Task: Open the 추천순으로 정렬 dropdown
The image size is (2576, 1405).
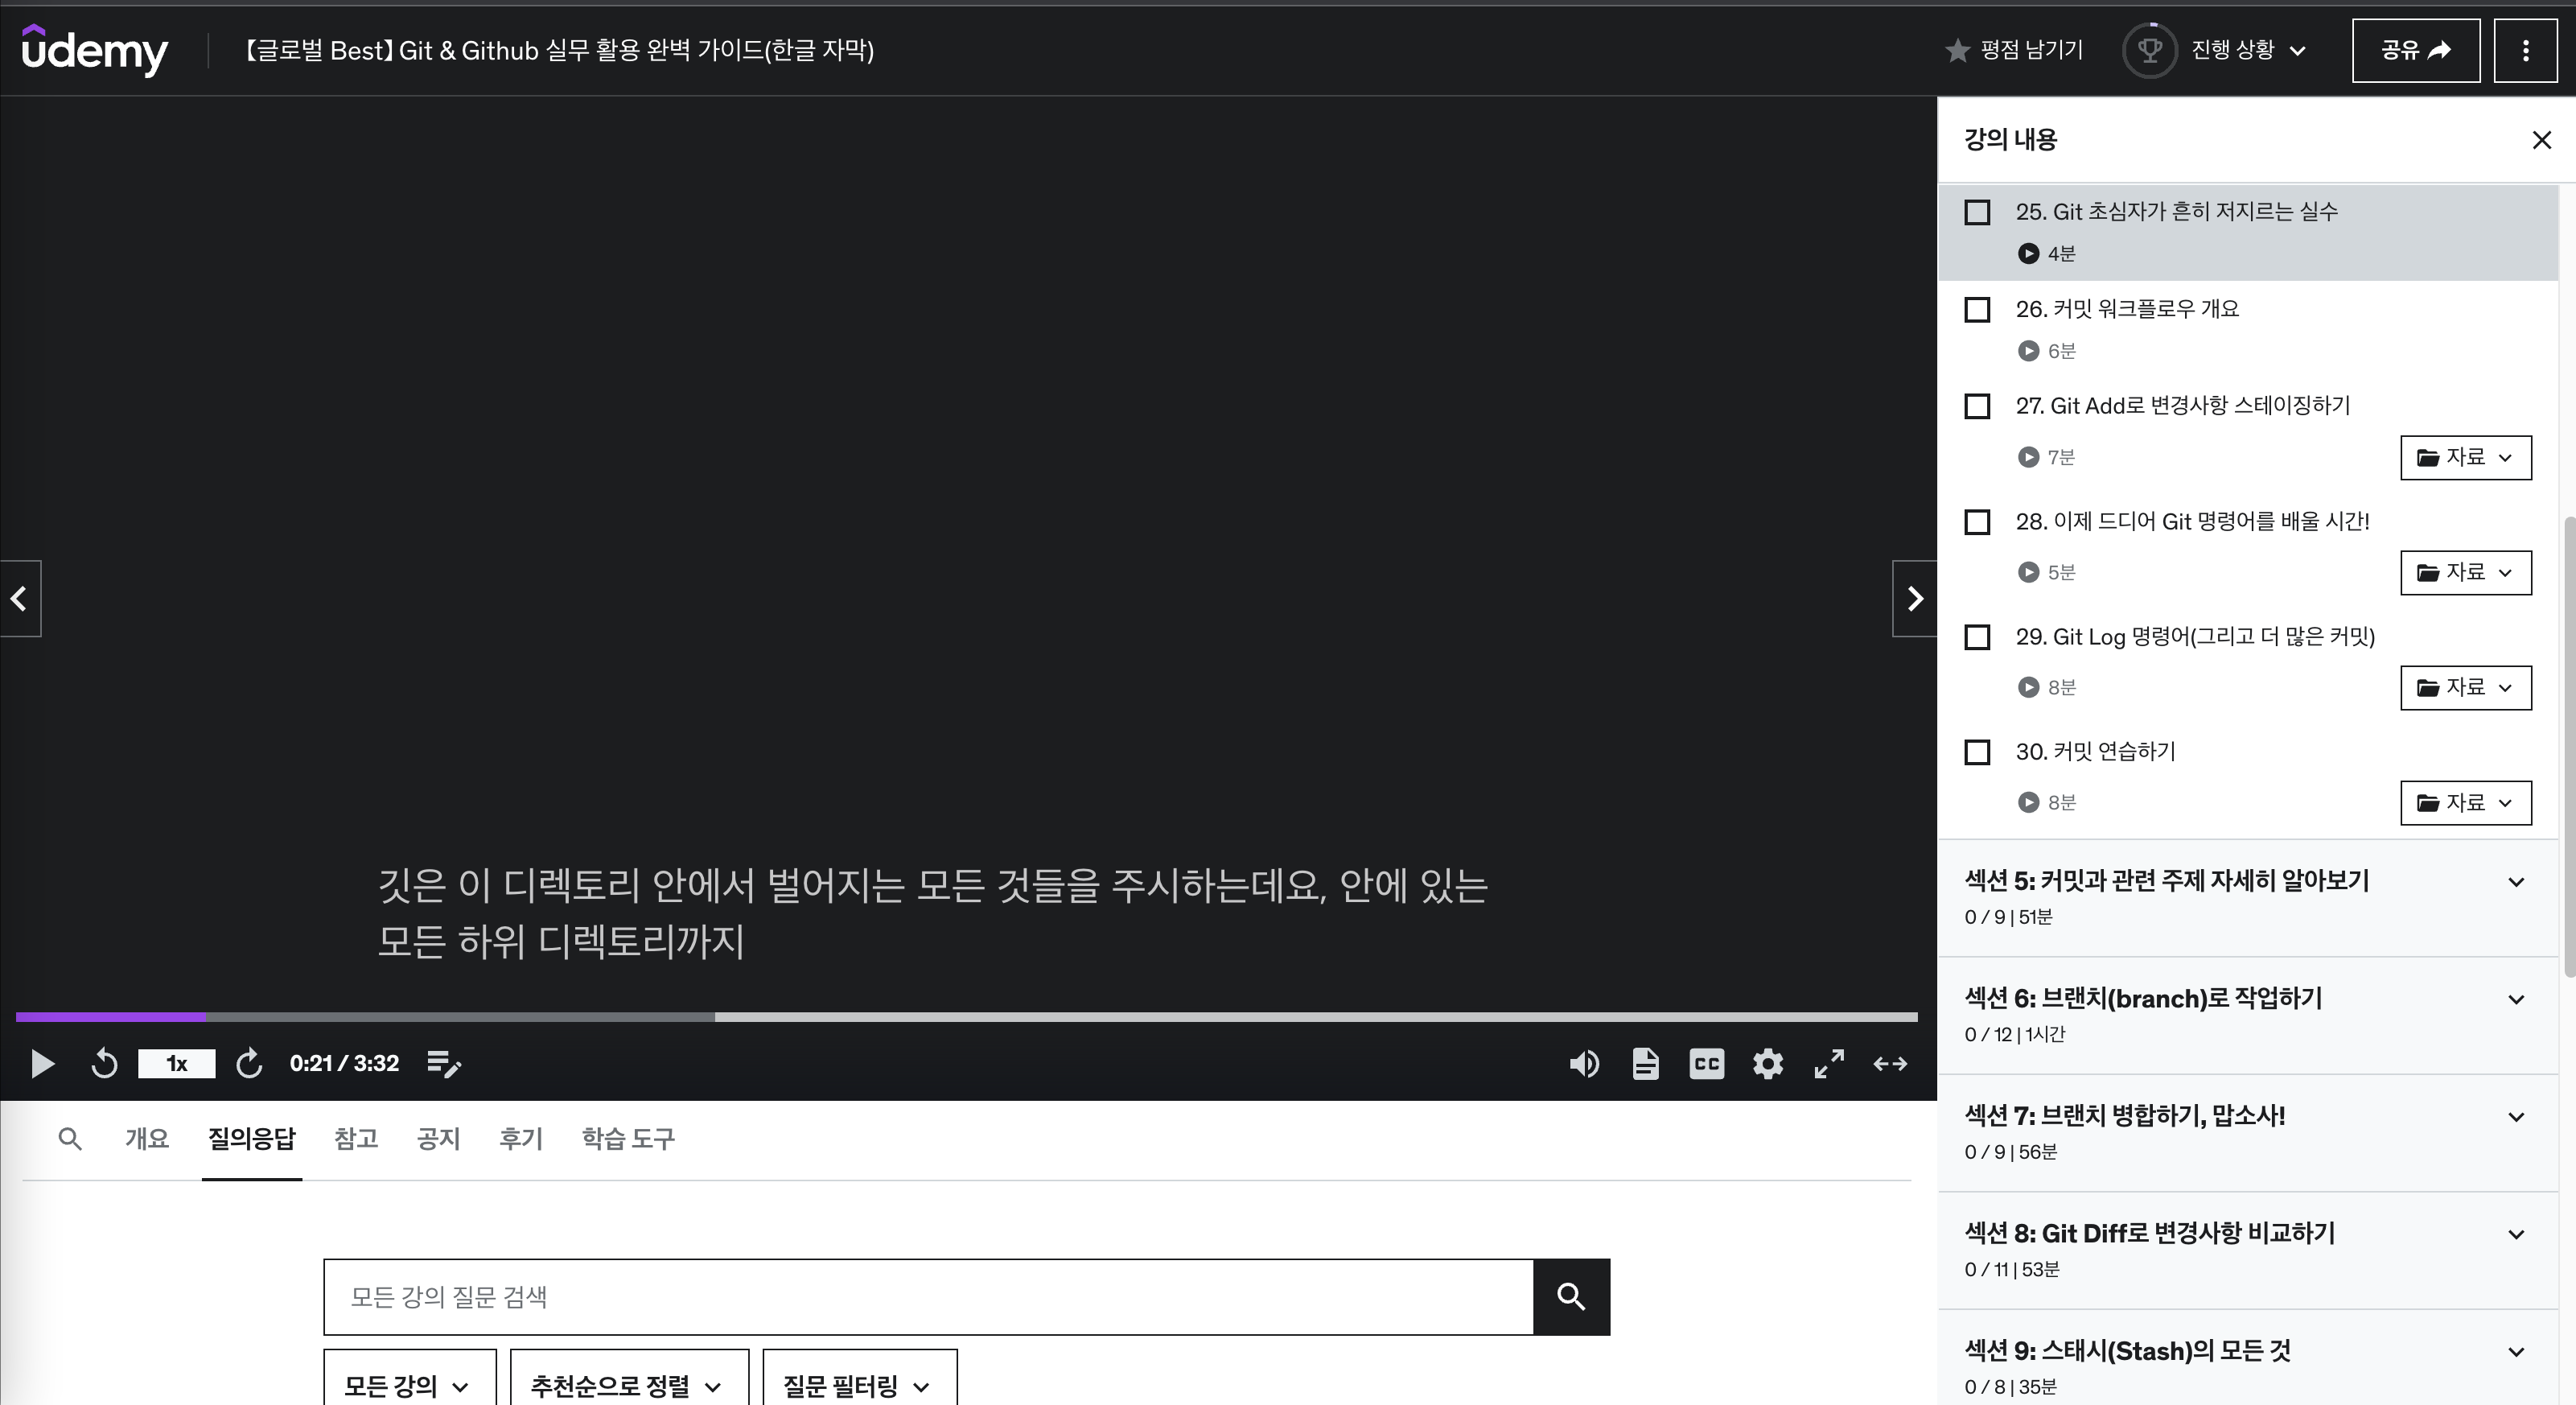Action: [x=628, y=1385]
